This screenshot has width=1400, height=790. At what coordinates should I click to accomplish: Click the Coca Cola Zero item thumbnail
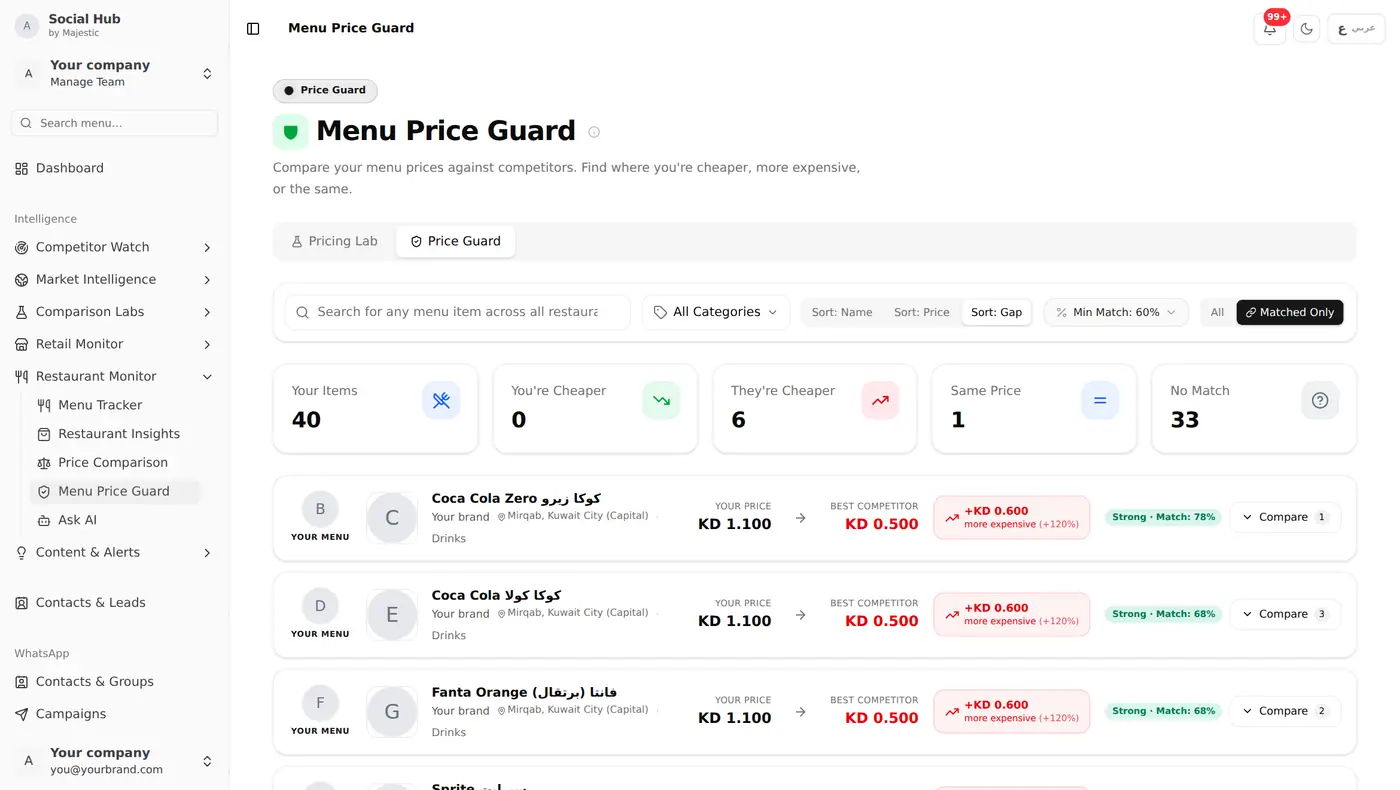[392, 518]
